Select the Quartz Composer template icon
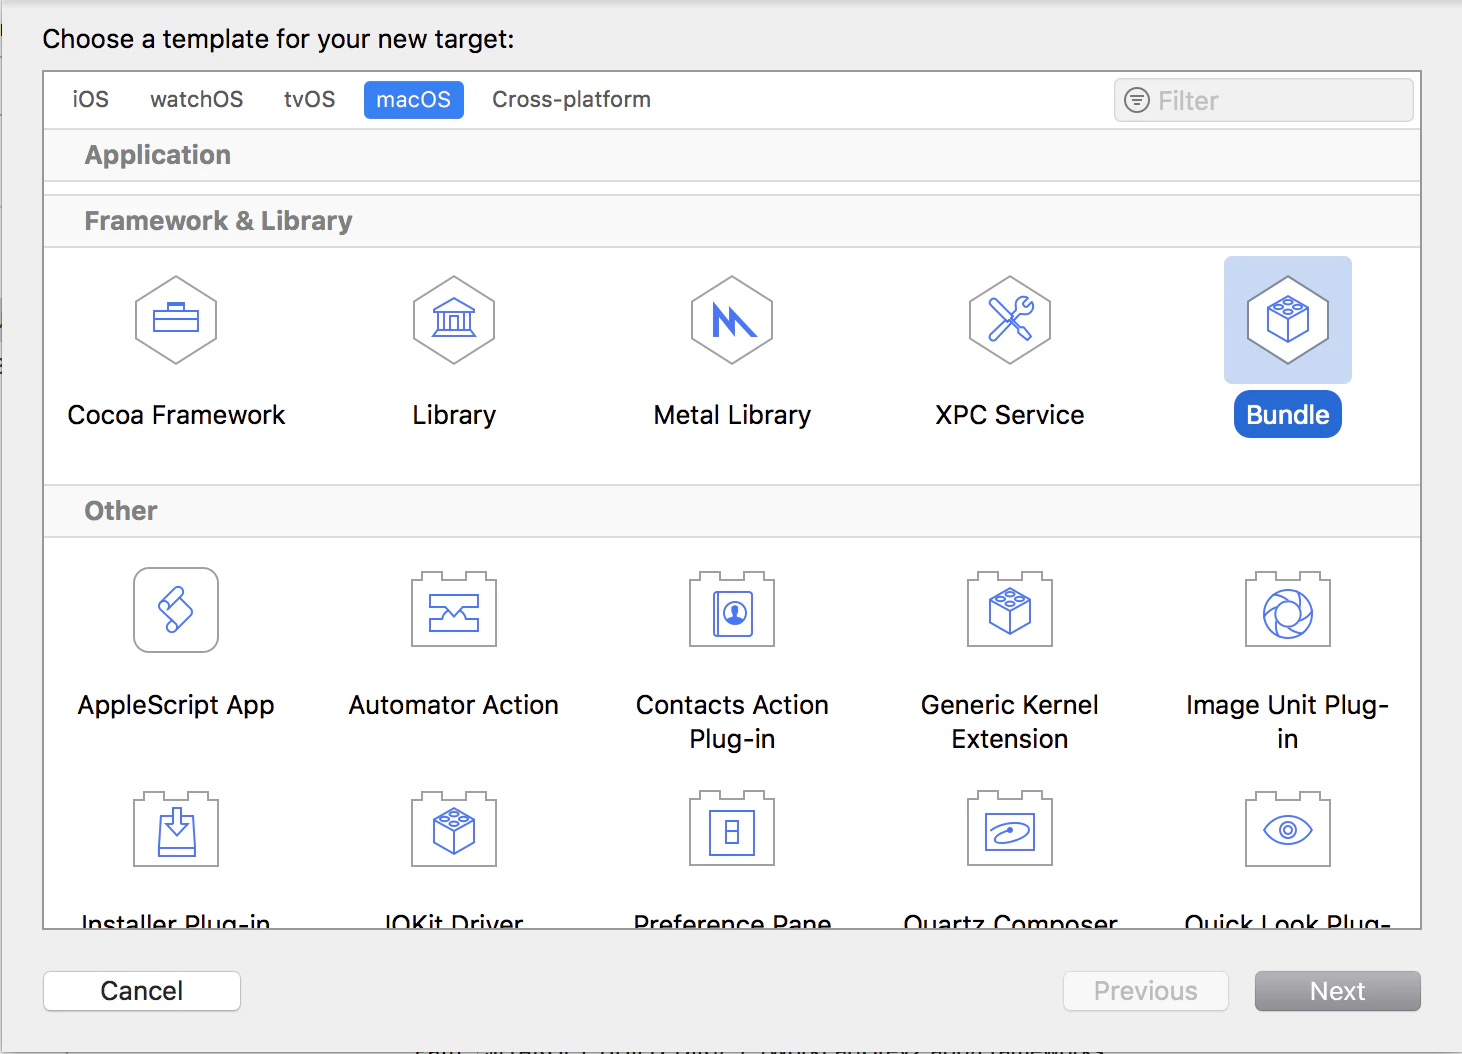 click(1010, 829)
